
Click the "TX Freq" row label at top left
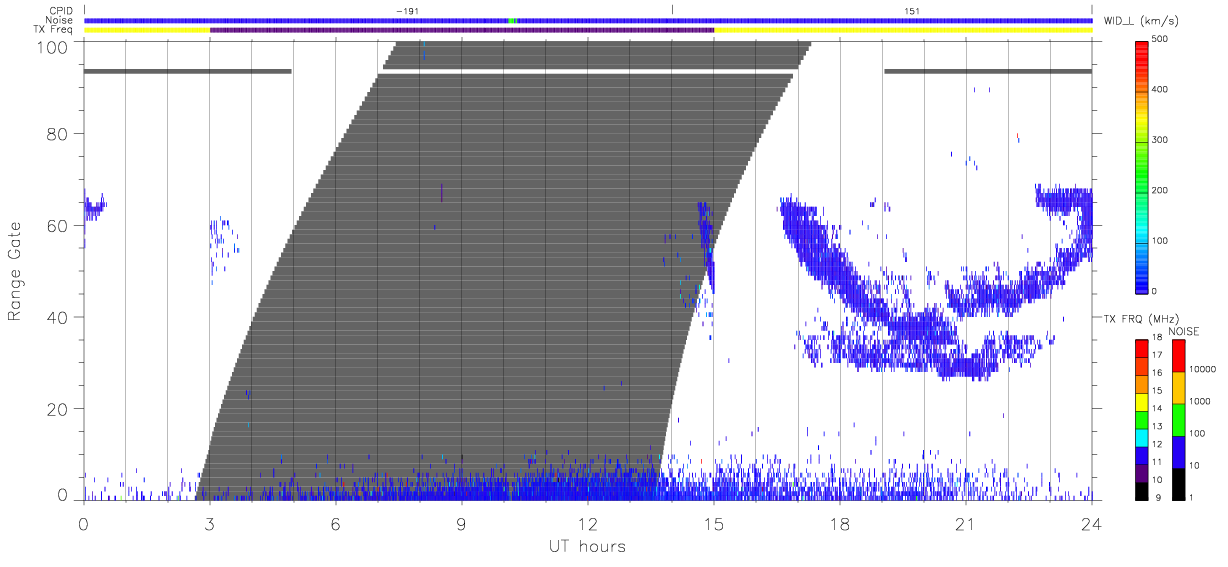(55, 30)
